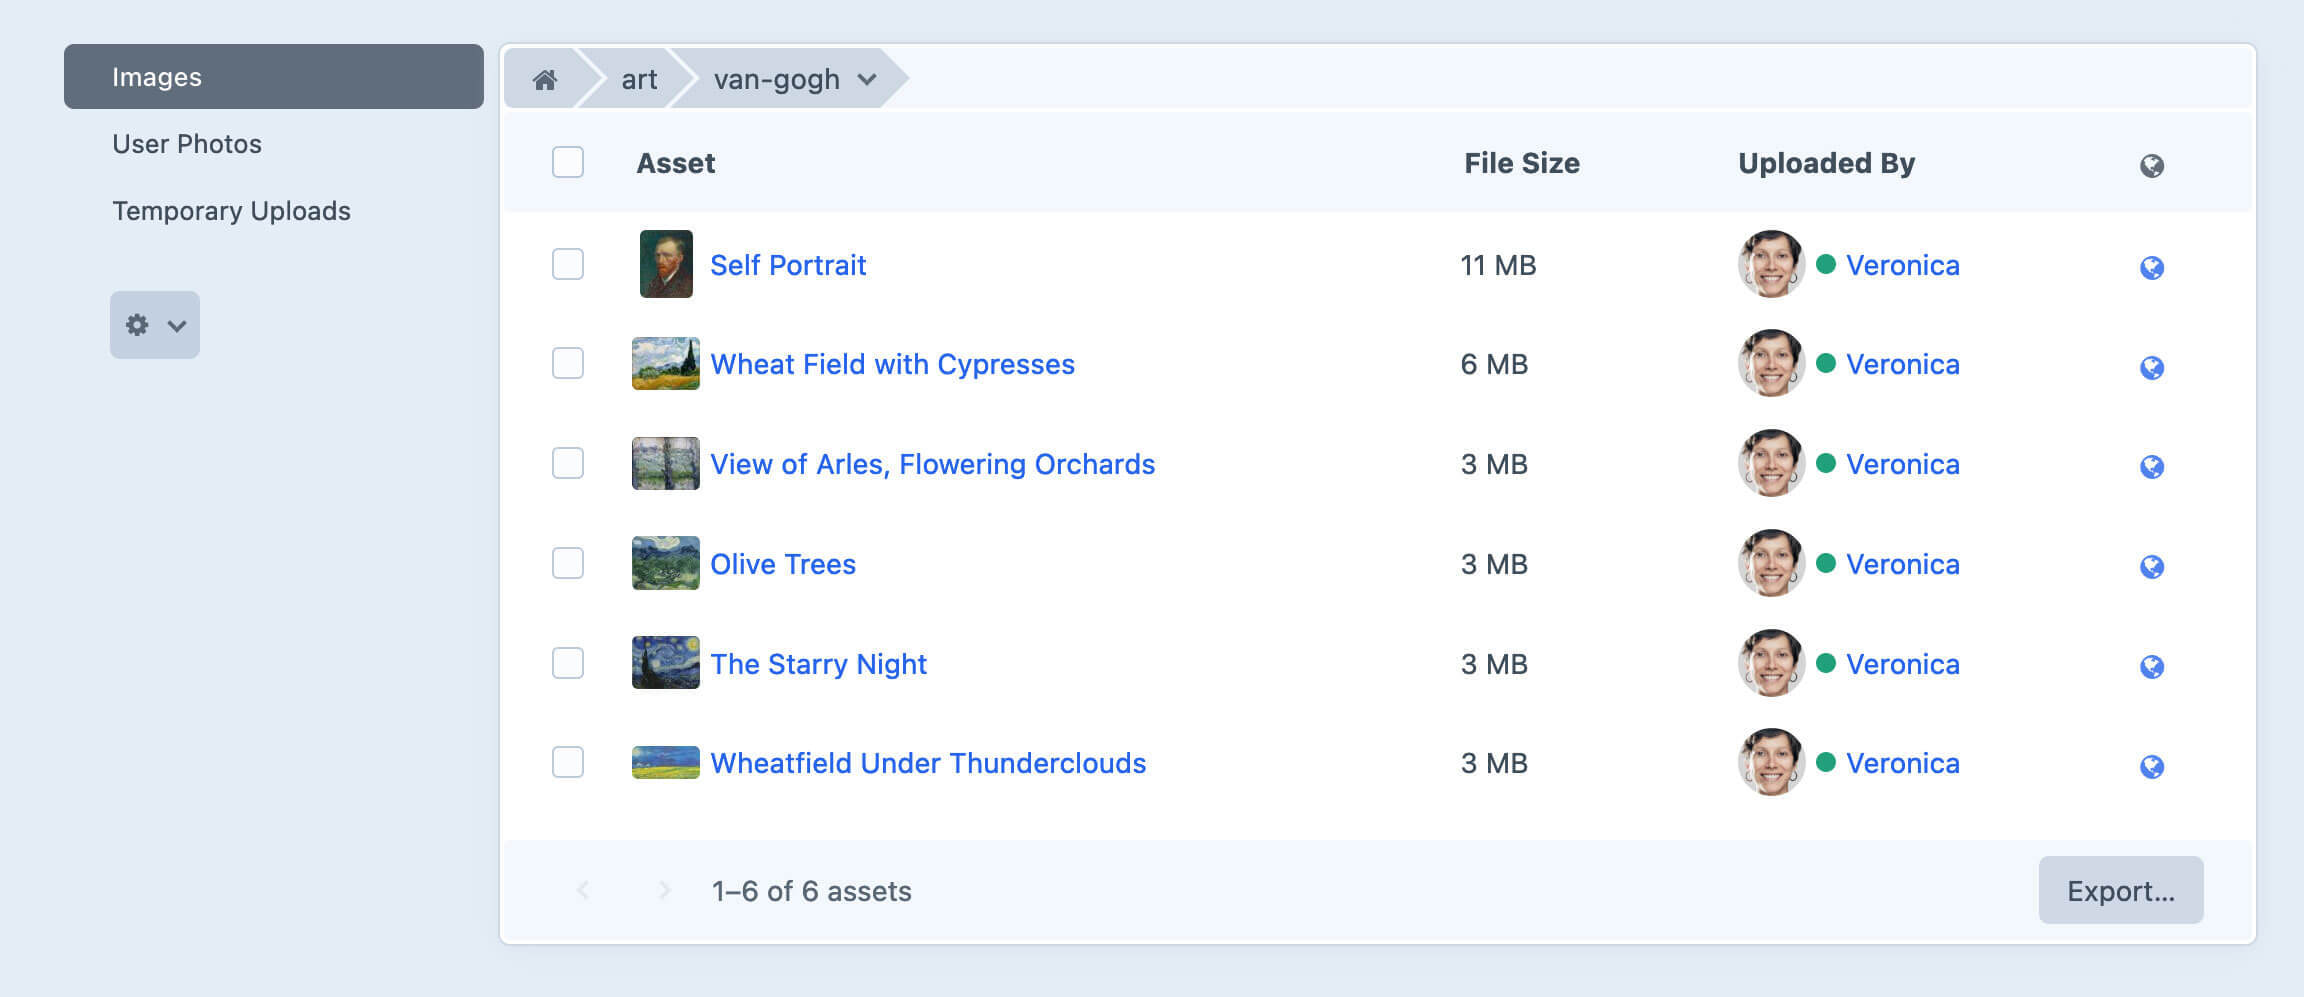Open User Photos in the sidebar
The width and height of the screenshot is (2304, 997).
tap(187, 144)
